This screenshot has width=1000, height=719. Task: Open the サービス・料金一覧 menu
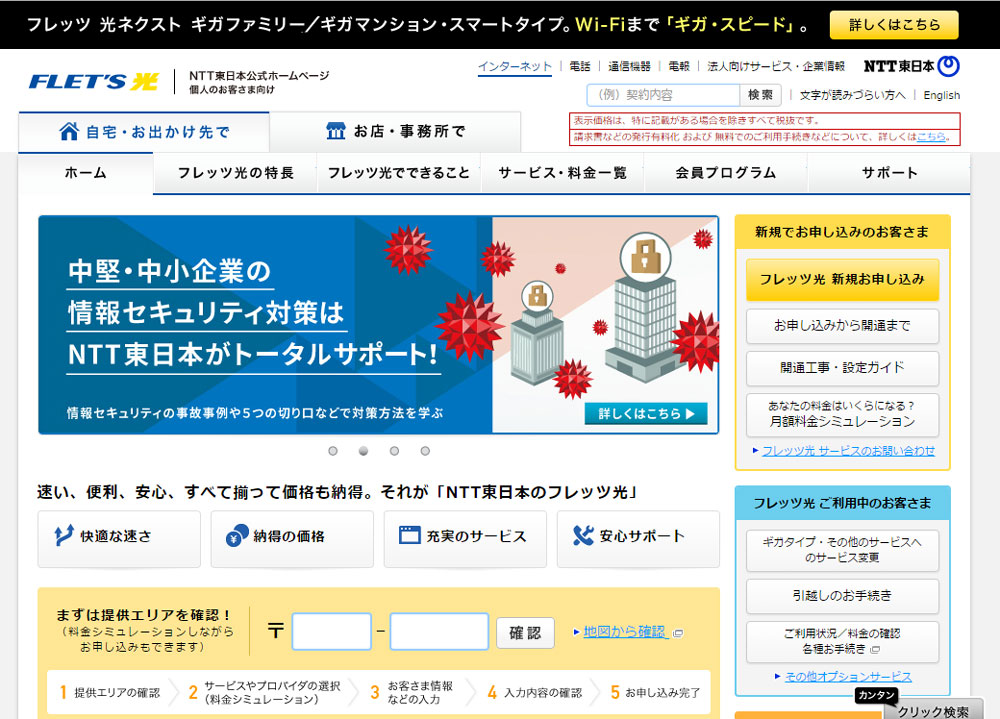coord(562,173)
